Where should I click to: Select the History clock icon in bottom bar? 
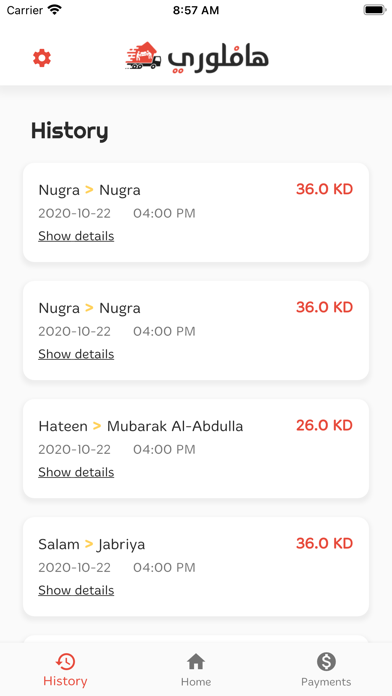(x=65, y=662)
